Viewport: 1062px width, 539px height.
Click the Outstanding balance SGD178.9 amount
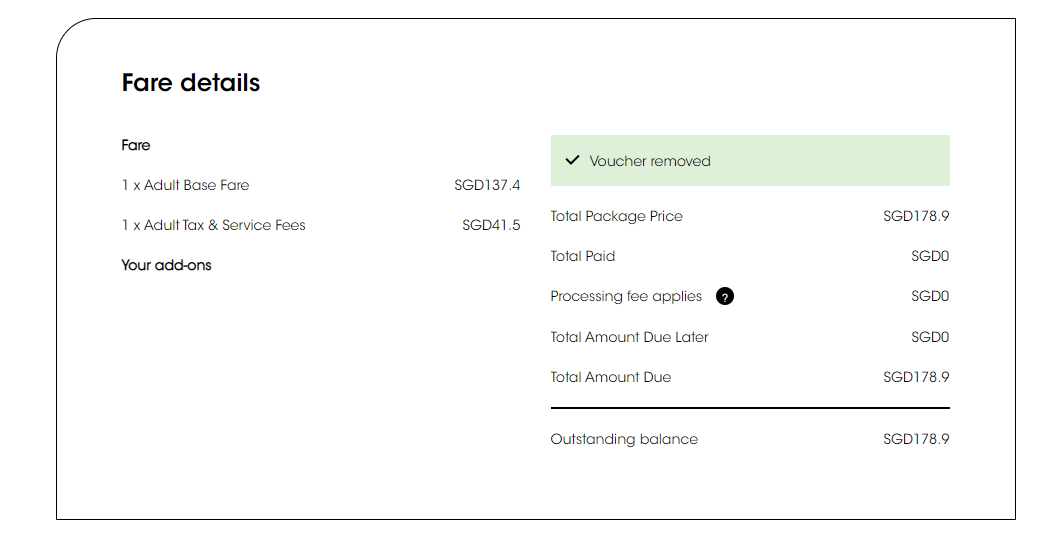tap(916, 439)
